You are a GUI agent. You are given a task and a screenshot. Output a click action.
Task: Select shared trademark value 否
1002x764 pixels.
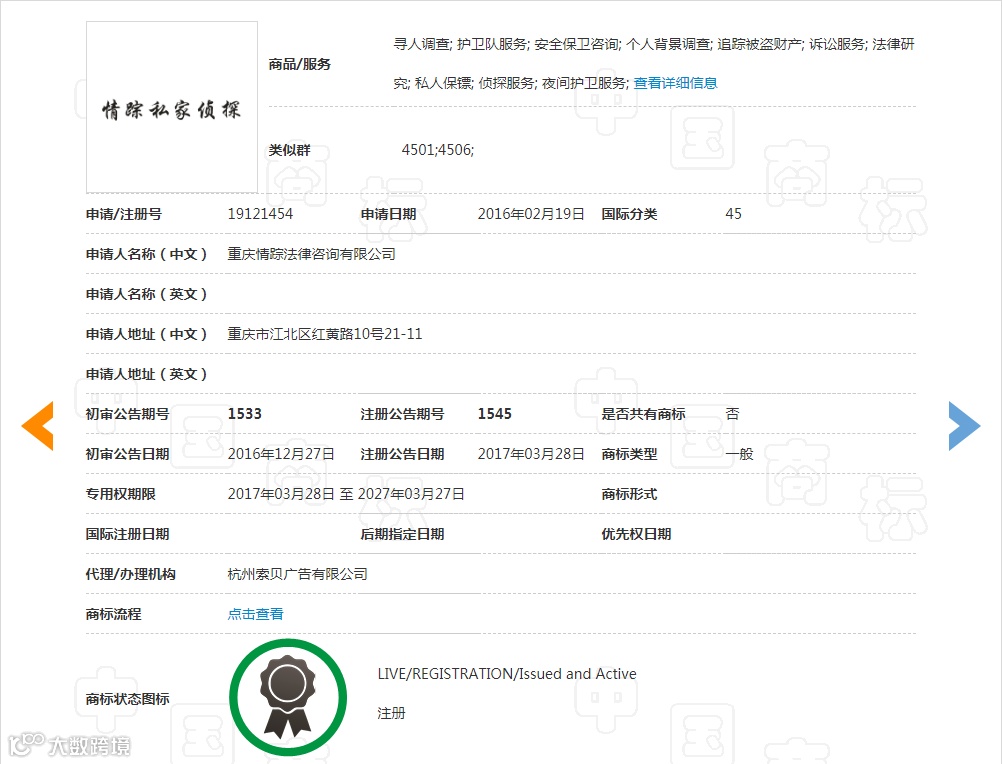[732, 414]
